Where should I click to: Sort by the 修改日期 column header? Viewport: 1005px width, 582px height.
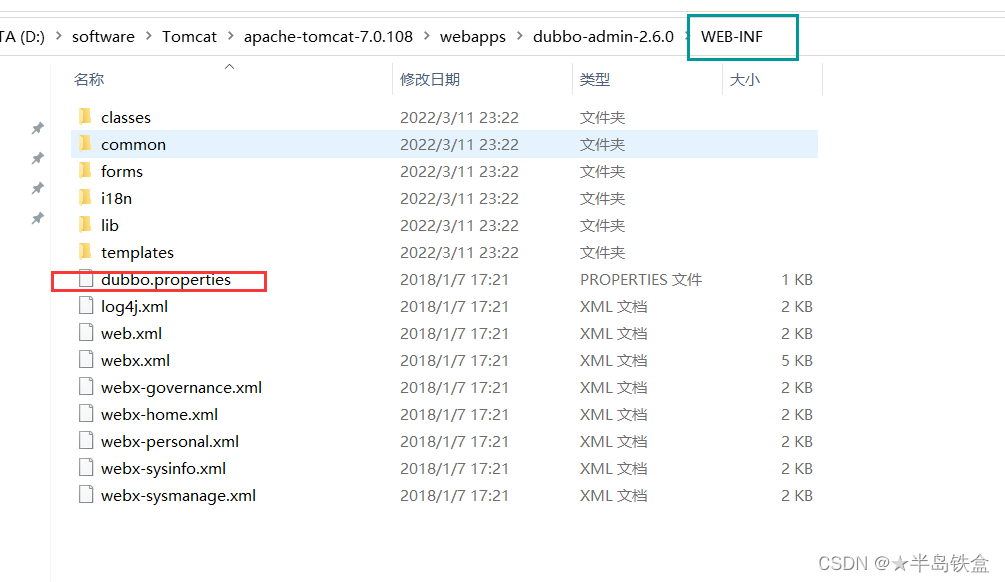[x=430, y=79]
